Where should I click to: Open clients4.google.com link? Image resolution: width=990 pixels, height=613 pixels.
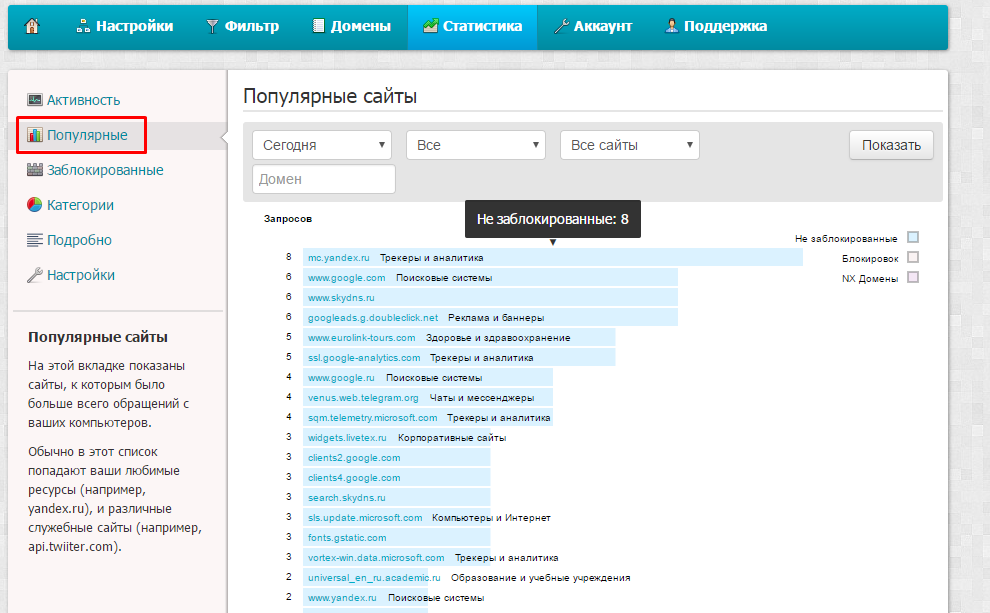(354, 478)
